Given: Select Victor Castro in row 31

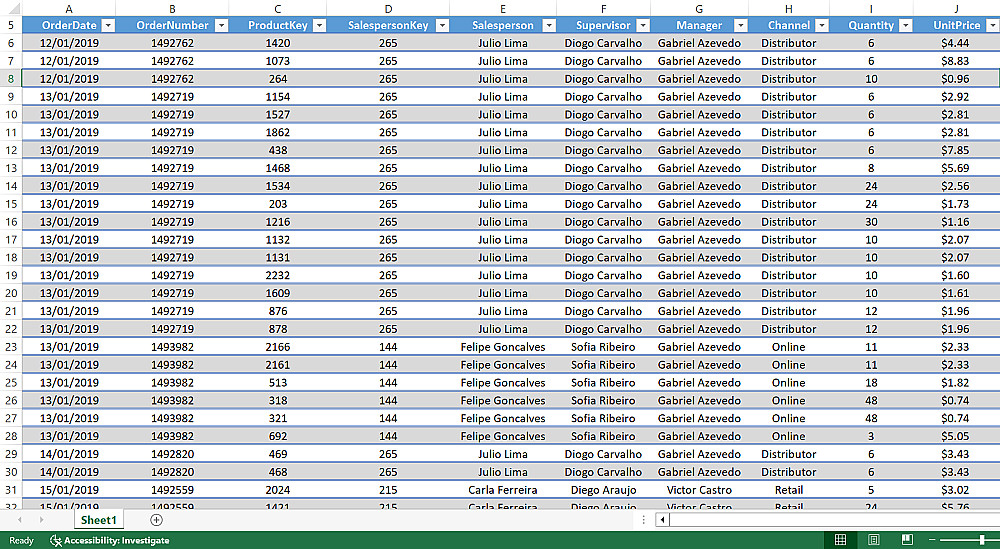Looking at the screenshot, I should [700, 490].
